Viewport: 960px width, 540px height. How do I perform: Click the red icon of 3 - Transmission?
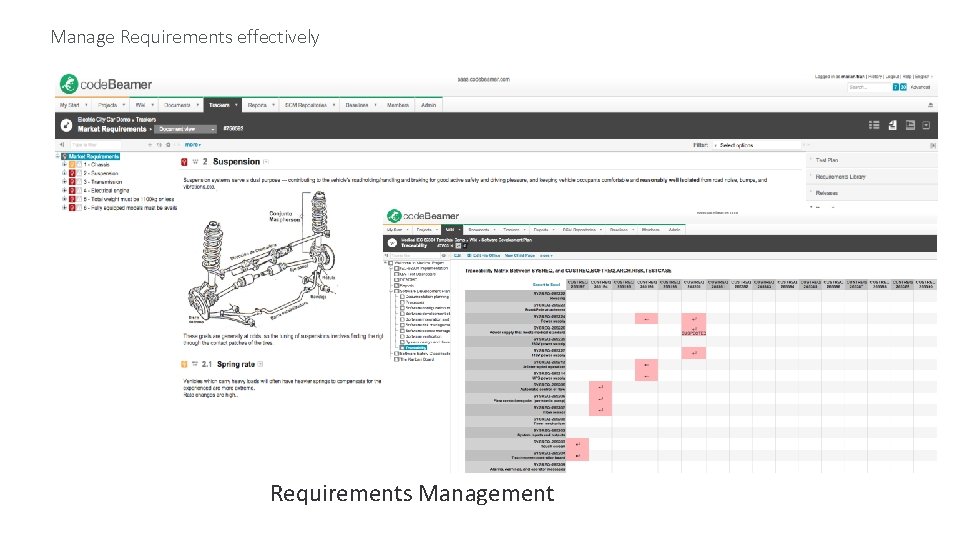[72, 182]
